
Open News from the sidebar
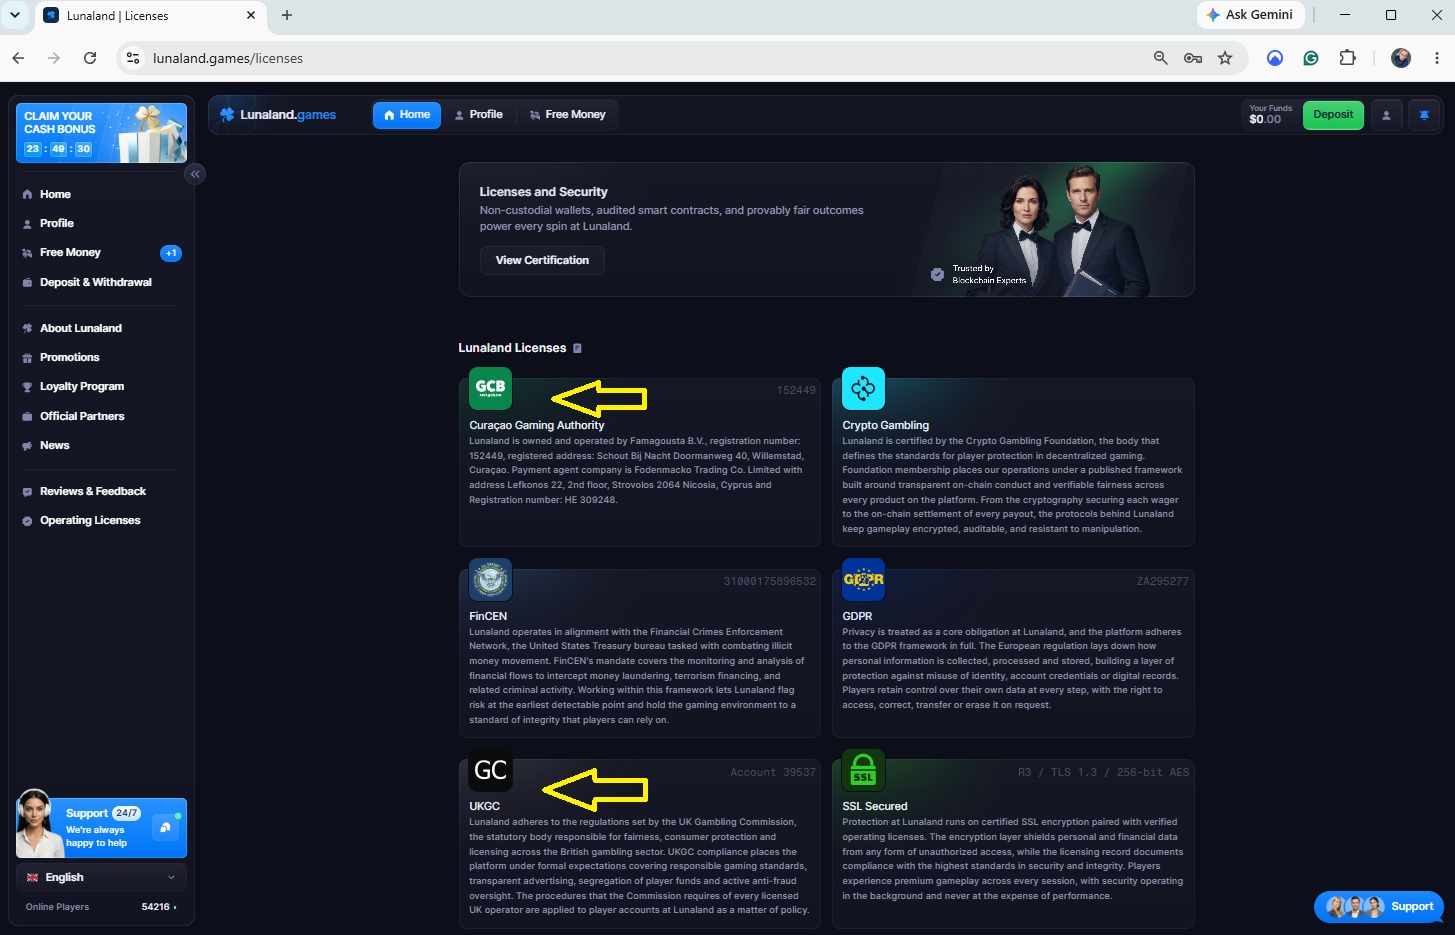point(101,445)
